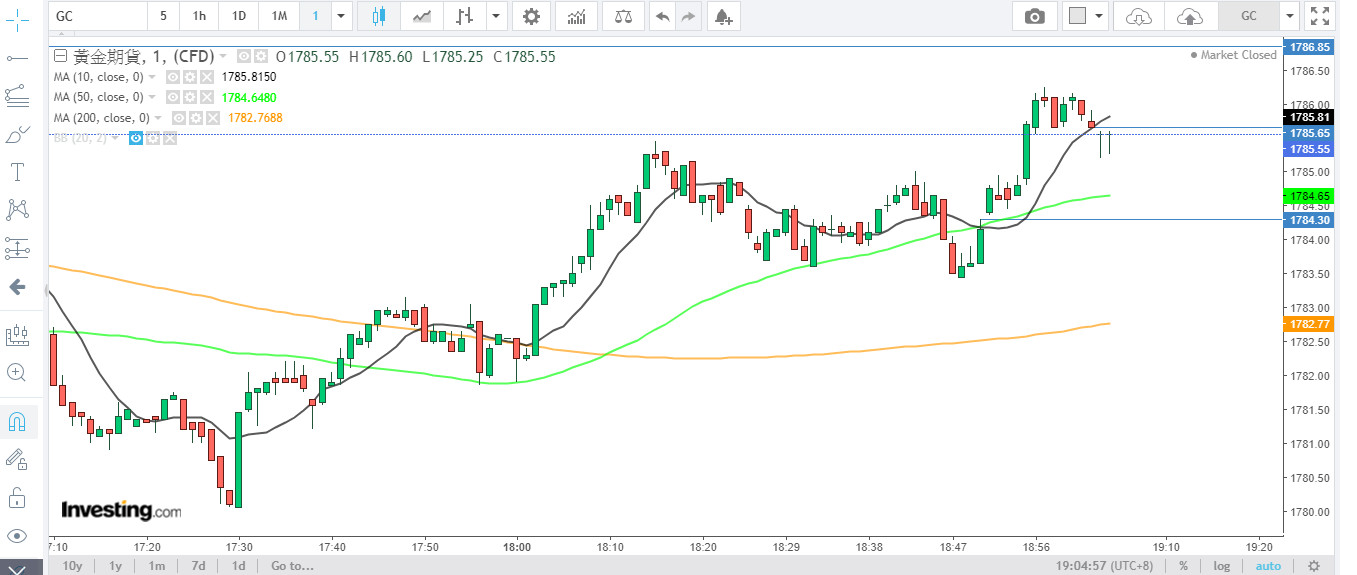Expand the bar style dropdown arrow
Viewport: 1357px width, 575px height.
(495, 16)
